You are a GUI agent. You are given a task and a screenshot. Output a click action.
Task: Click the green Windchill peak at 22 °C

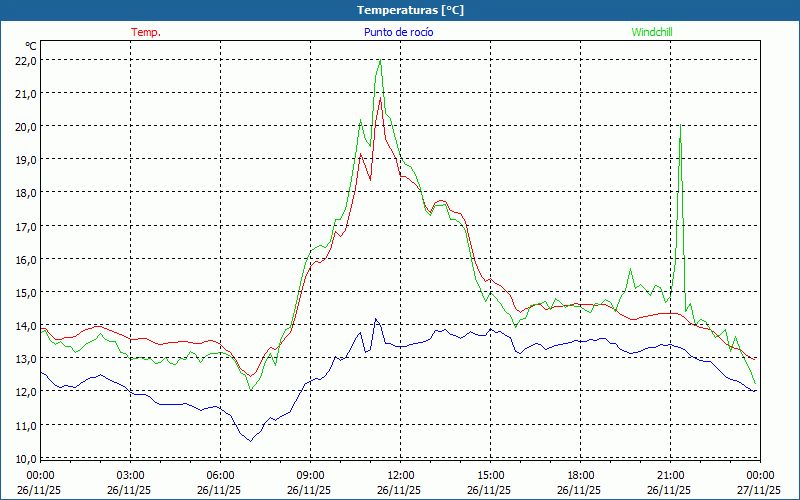(x=380, y=61)
